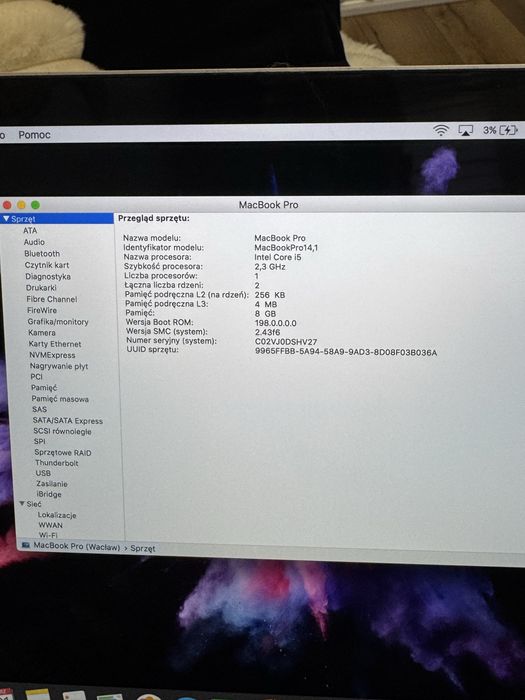Select Audio in the sidebar

click(34, 242)
